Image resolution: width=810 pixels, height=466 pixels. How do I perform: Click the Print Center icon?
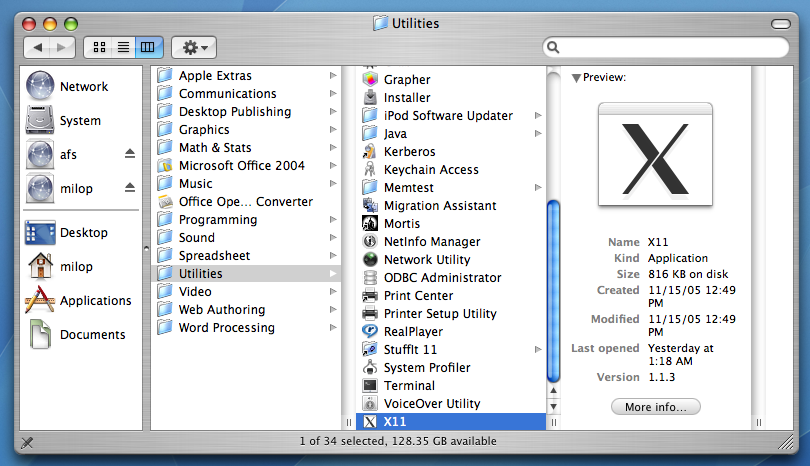tap(370, 296)
